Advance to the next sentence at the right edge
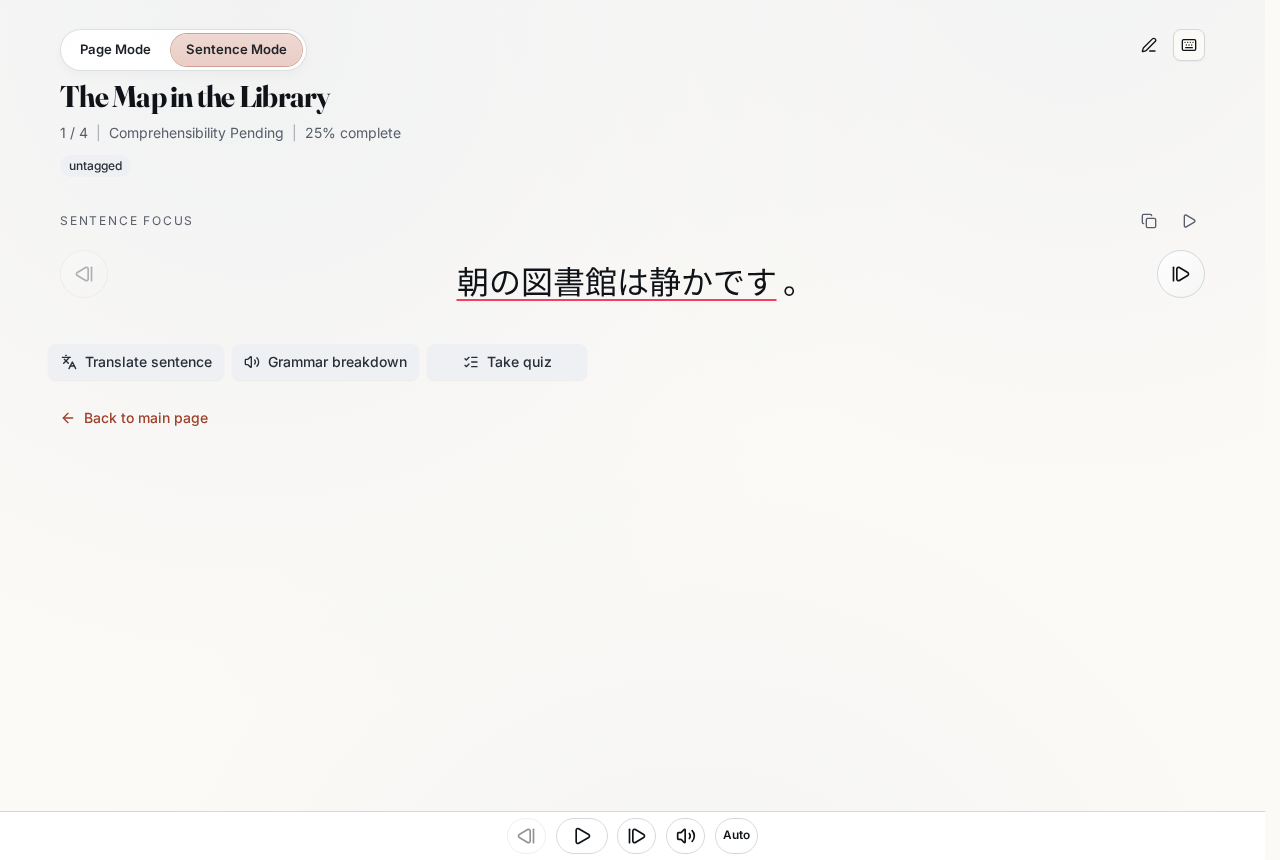 (1181, 274)
